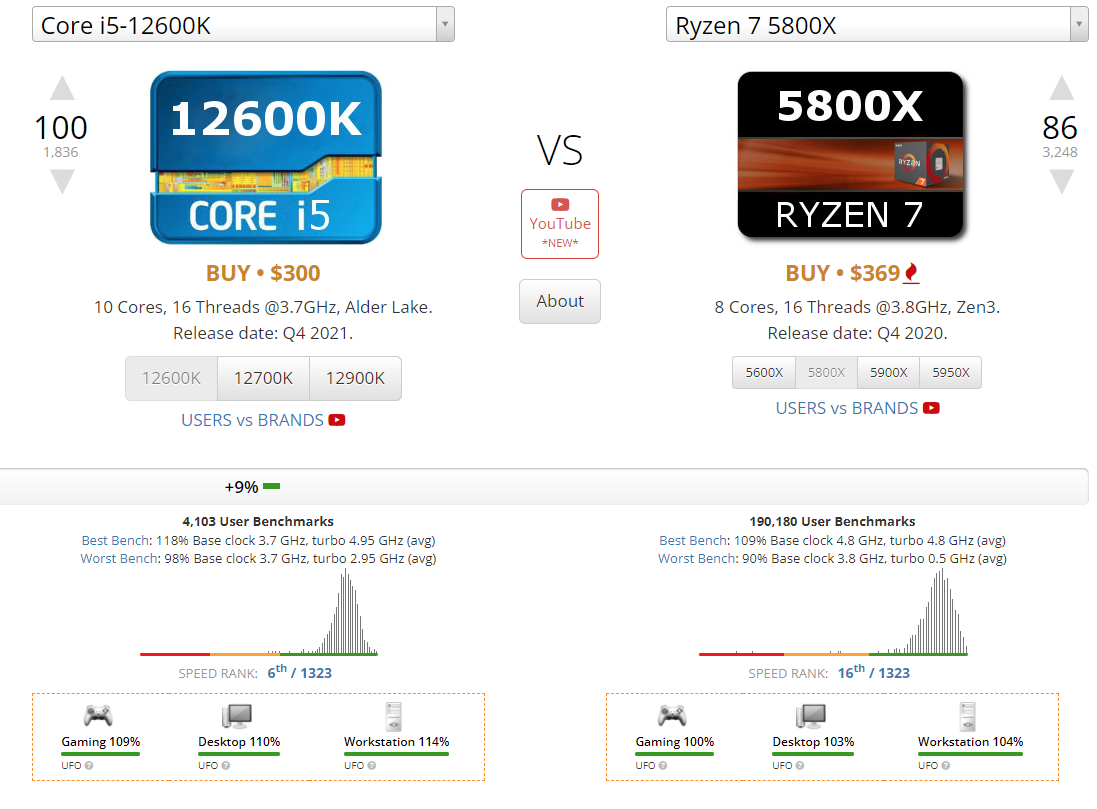The height and width of the screenshot is (809, 1097).
Task: Open Ryzen 7 5800X CPU dropdown
Action: pyautogui.click(x=877, y=24)
